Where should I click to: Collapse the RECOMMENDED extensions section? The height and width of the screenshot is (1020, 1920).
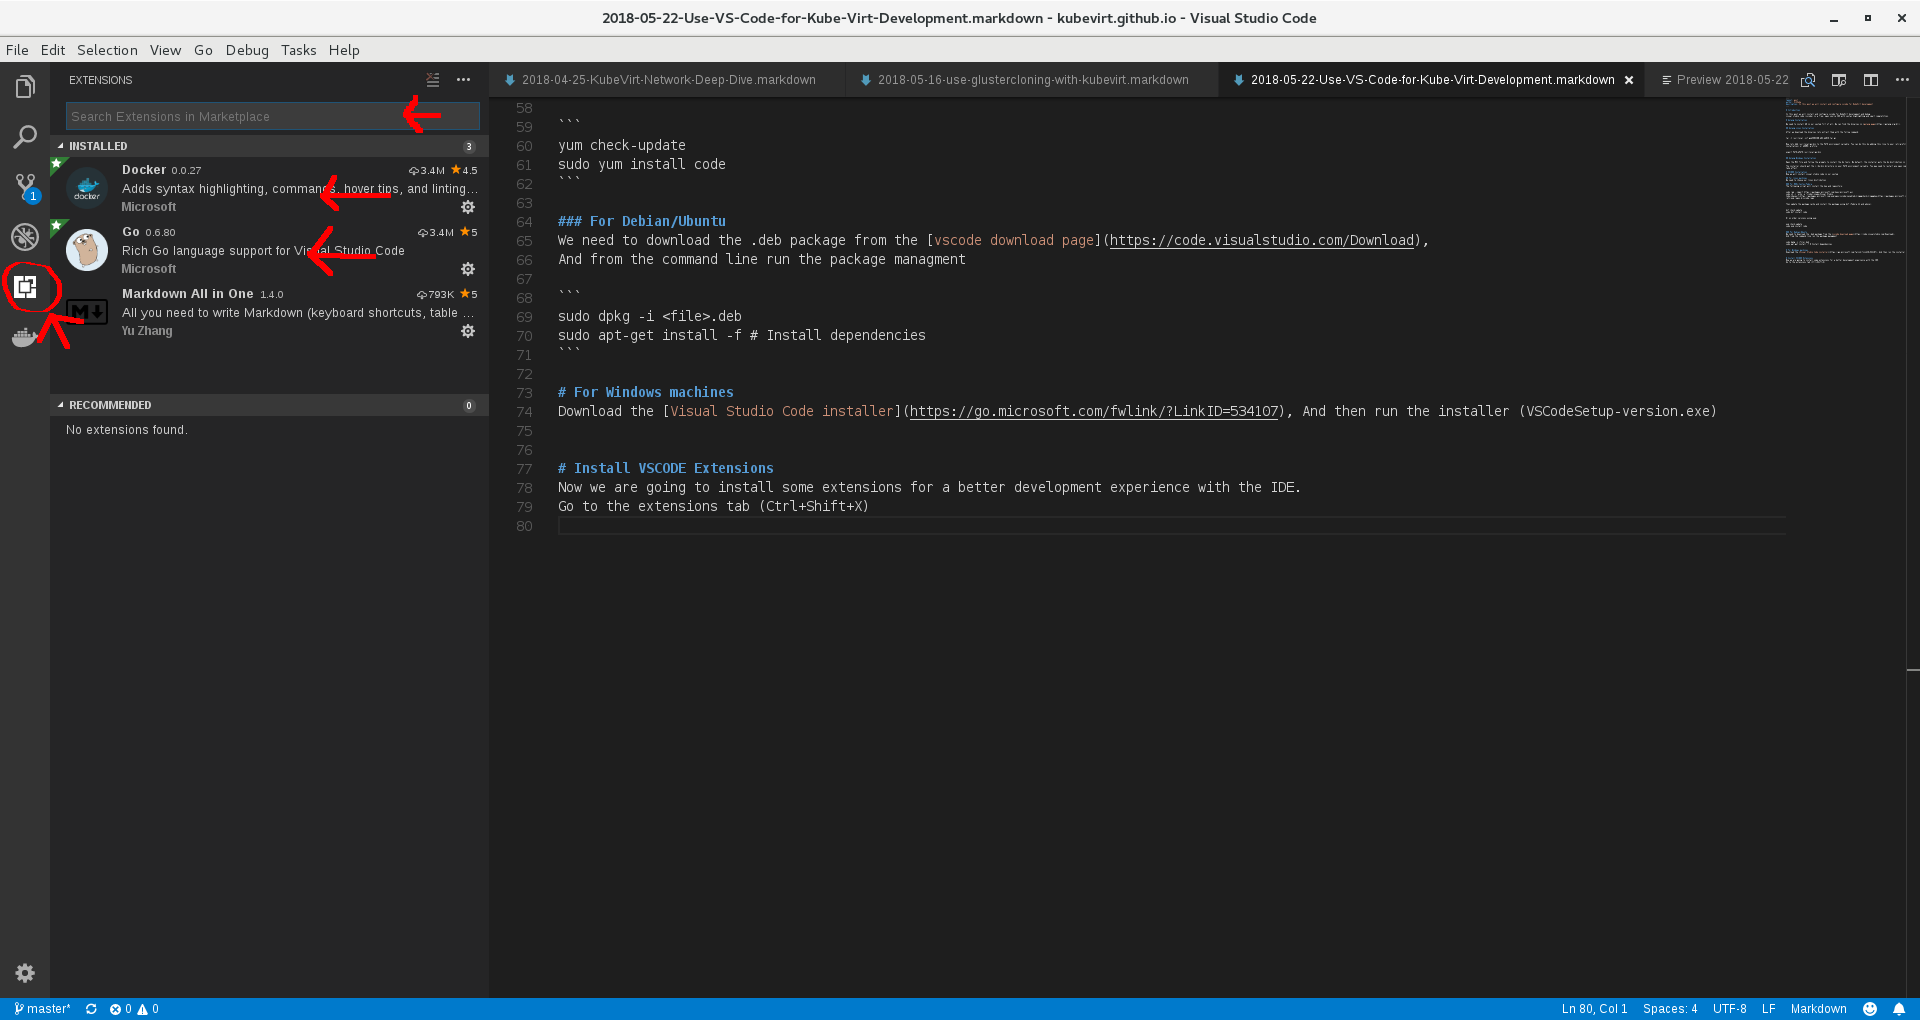point(109,405)
